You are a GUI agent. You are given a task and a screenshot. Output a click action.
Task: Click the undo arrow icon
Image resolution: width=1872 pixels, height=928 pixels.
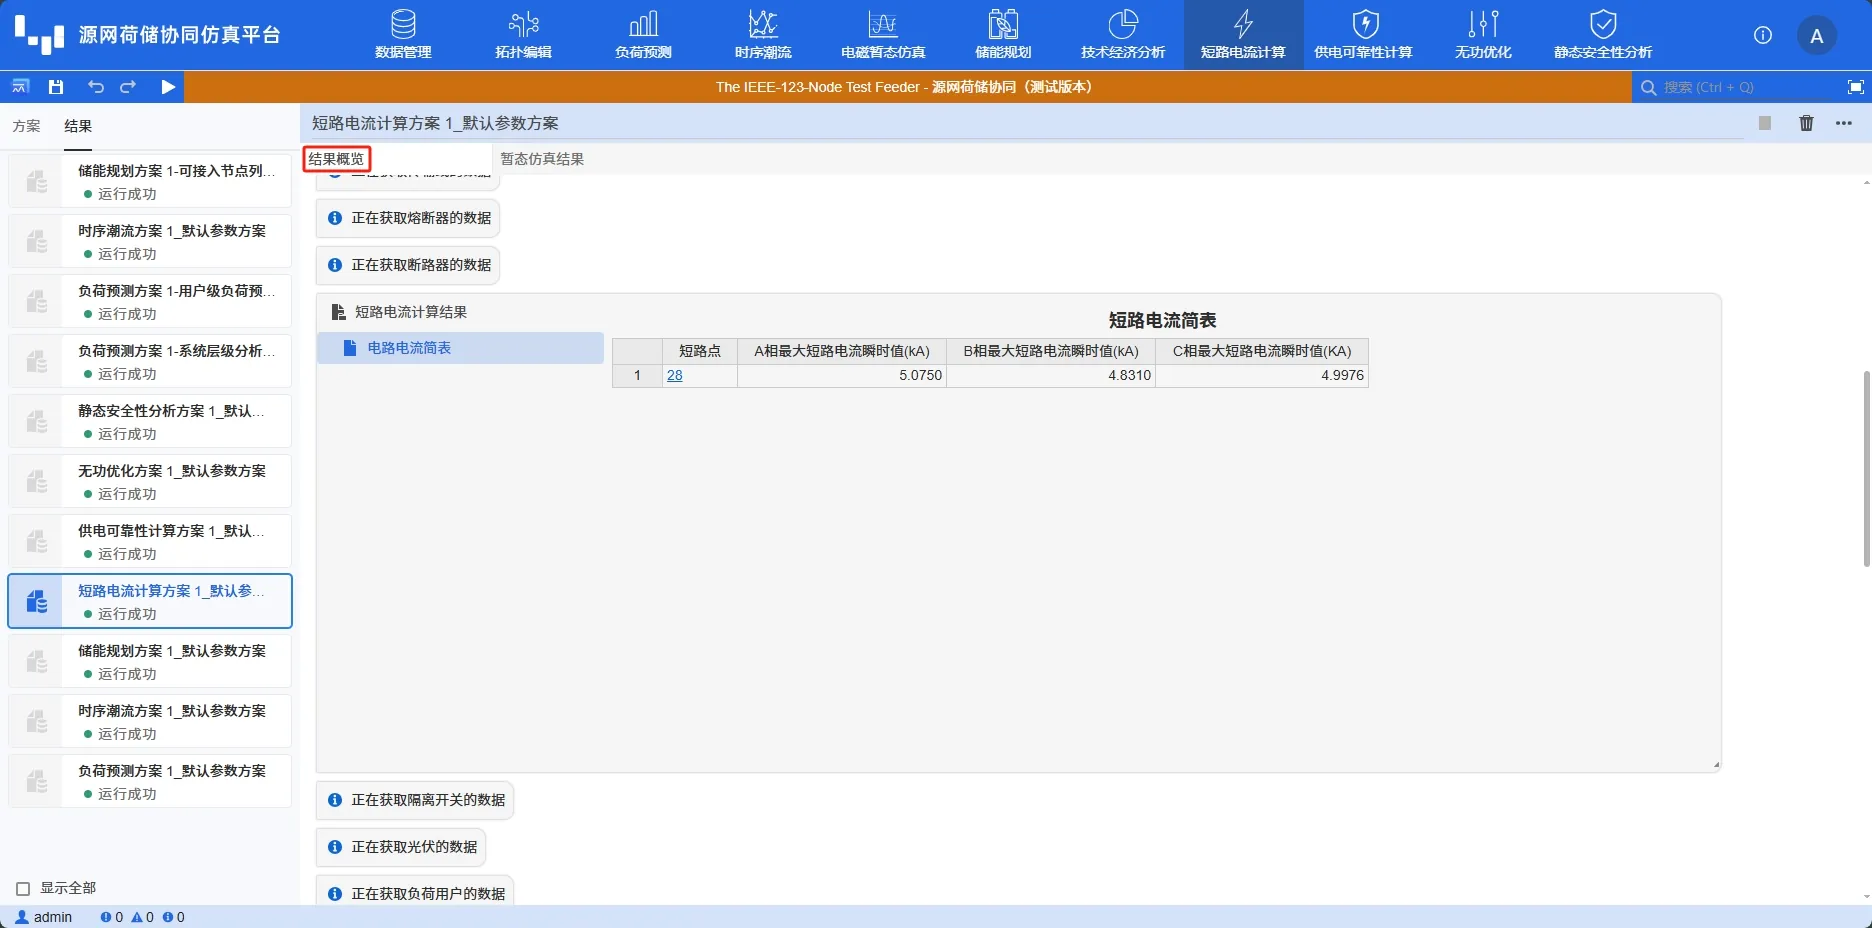click(95, 87)
